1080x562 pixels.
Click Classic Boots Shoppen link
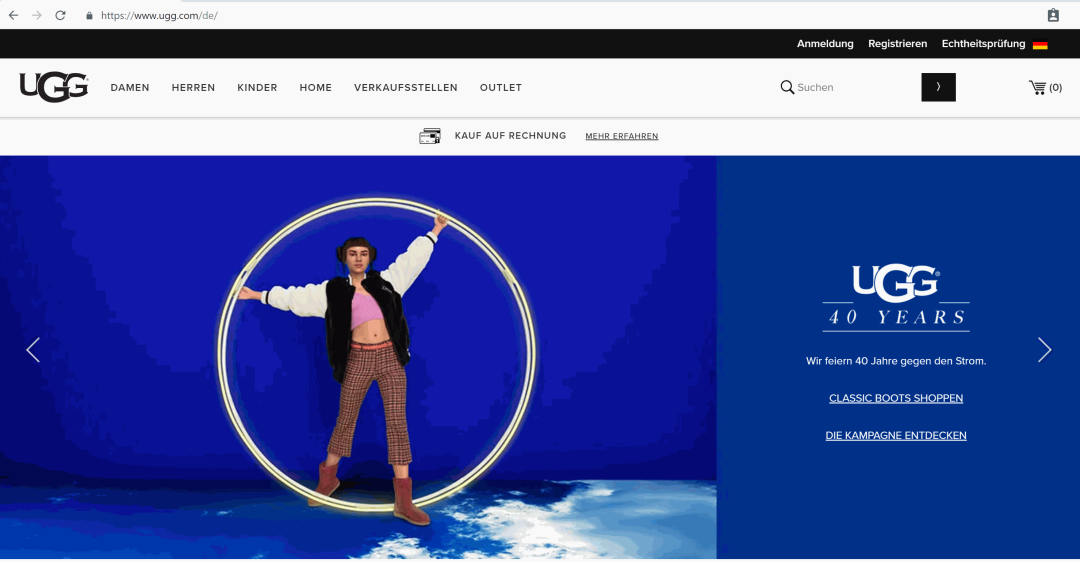(896, 398)
